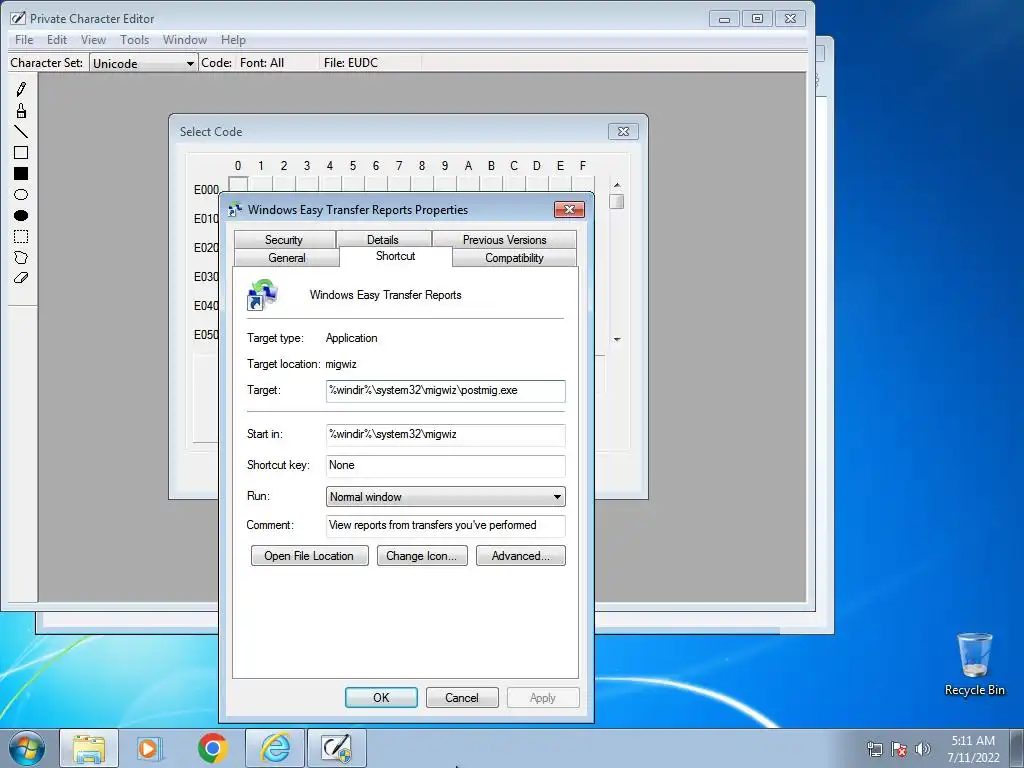Select the Brush tool in Private Character Editor
The height and width of the screenshot is (768, 1024).
tap(21, 110)
